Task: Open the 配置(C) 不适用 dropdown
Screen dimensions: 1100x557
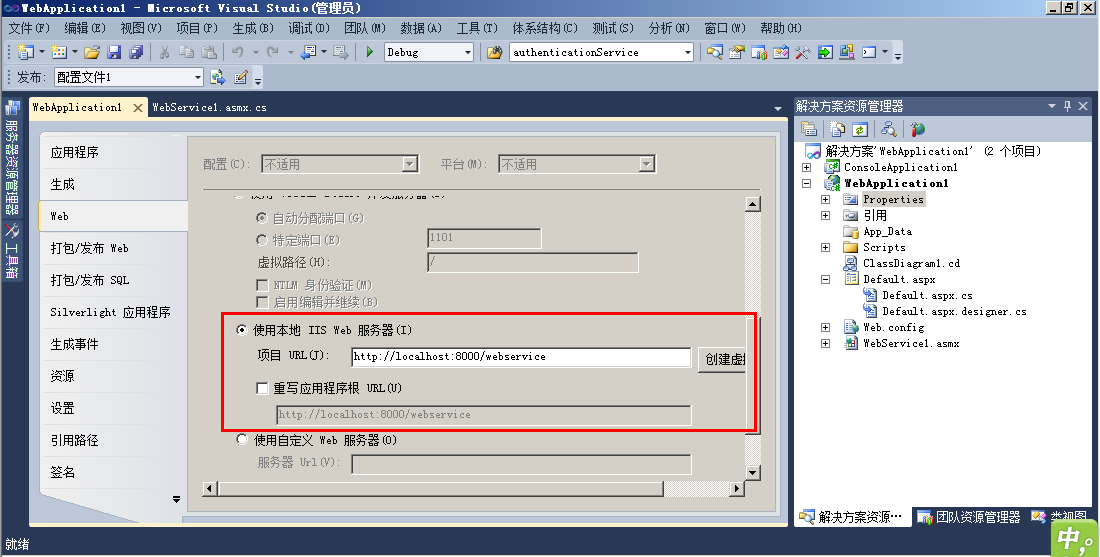Action: coord(410,164)
